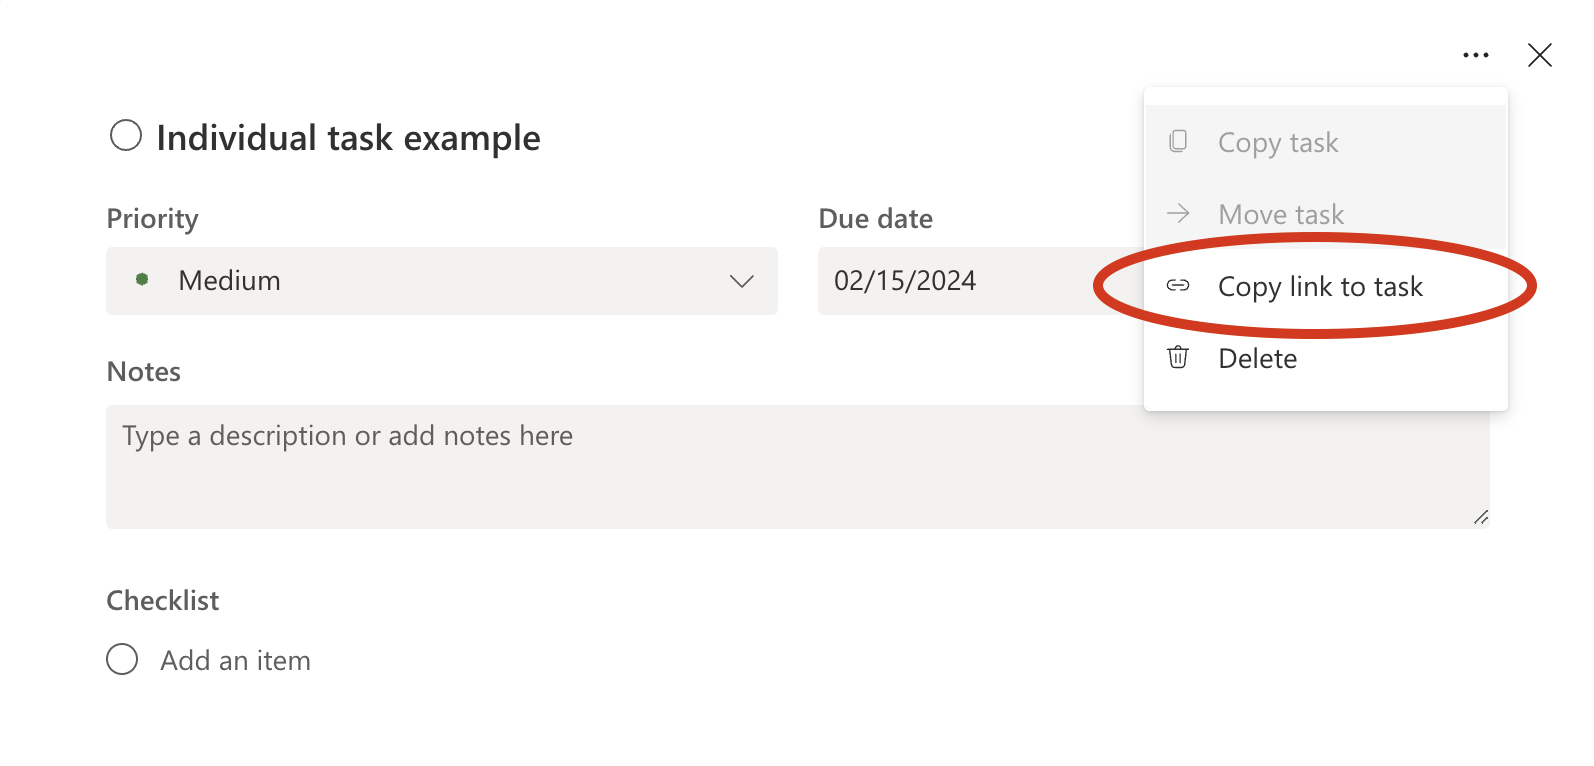Screen dimensions: 1594x766
Task: Mark 'Individual task example' as complete
Action: pyautogui.click(x=126, y=134)
